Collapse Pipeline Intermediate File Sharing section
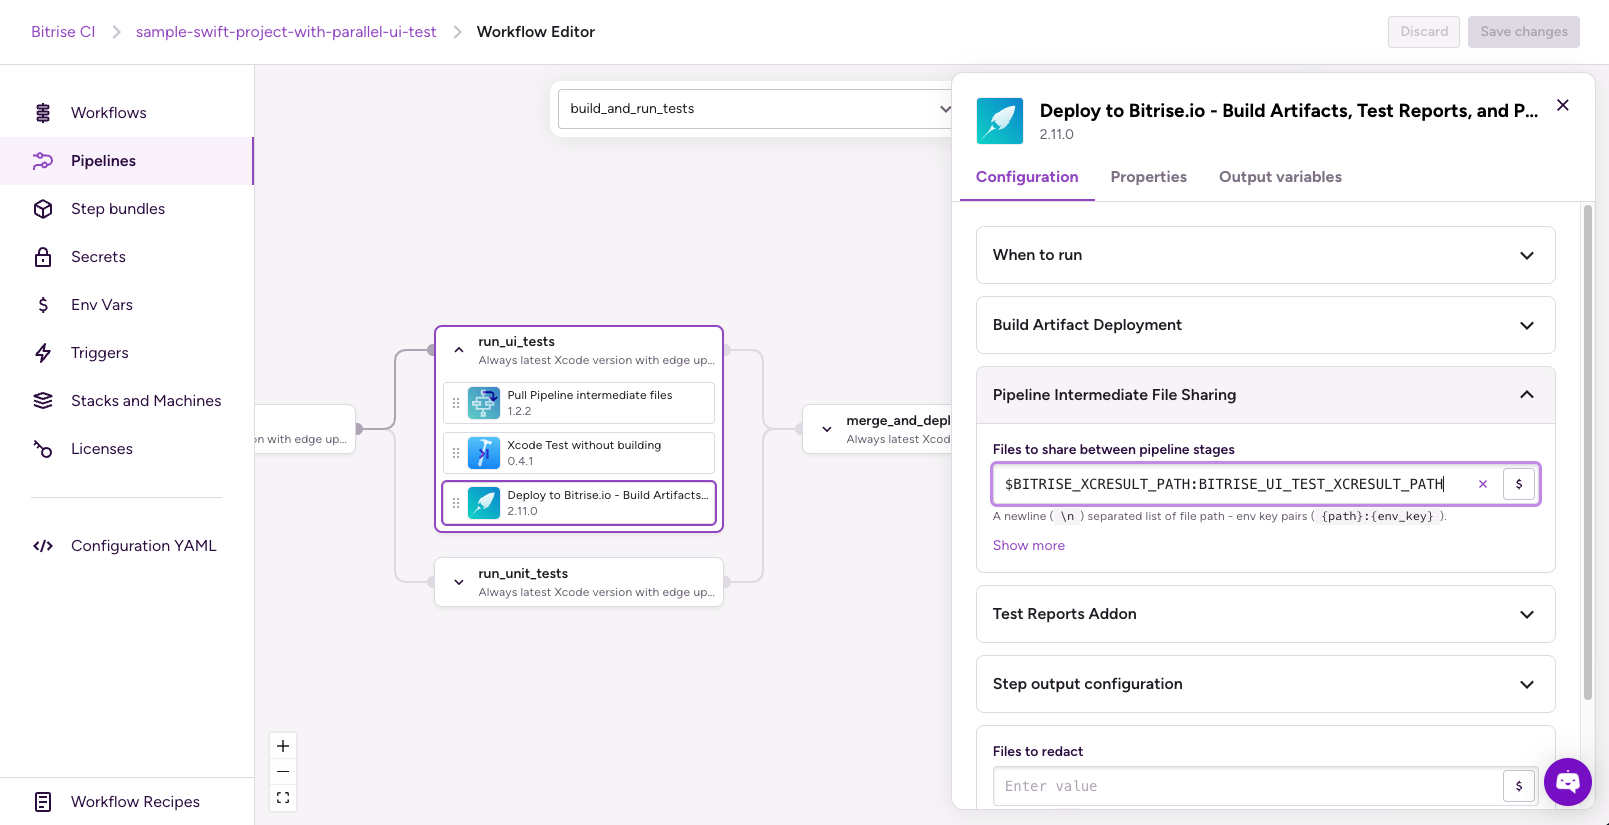Image resolution: width=1609 pixels, height=825 pixels. tap(1266, 395)
